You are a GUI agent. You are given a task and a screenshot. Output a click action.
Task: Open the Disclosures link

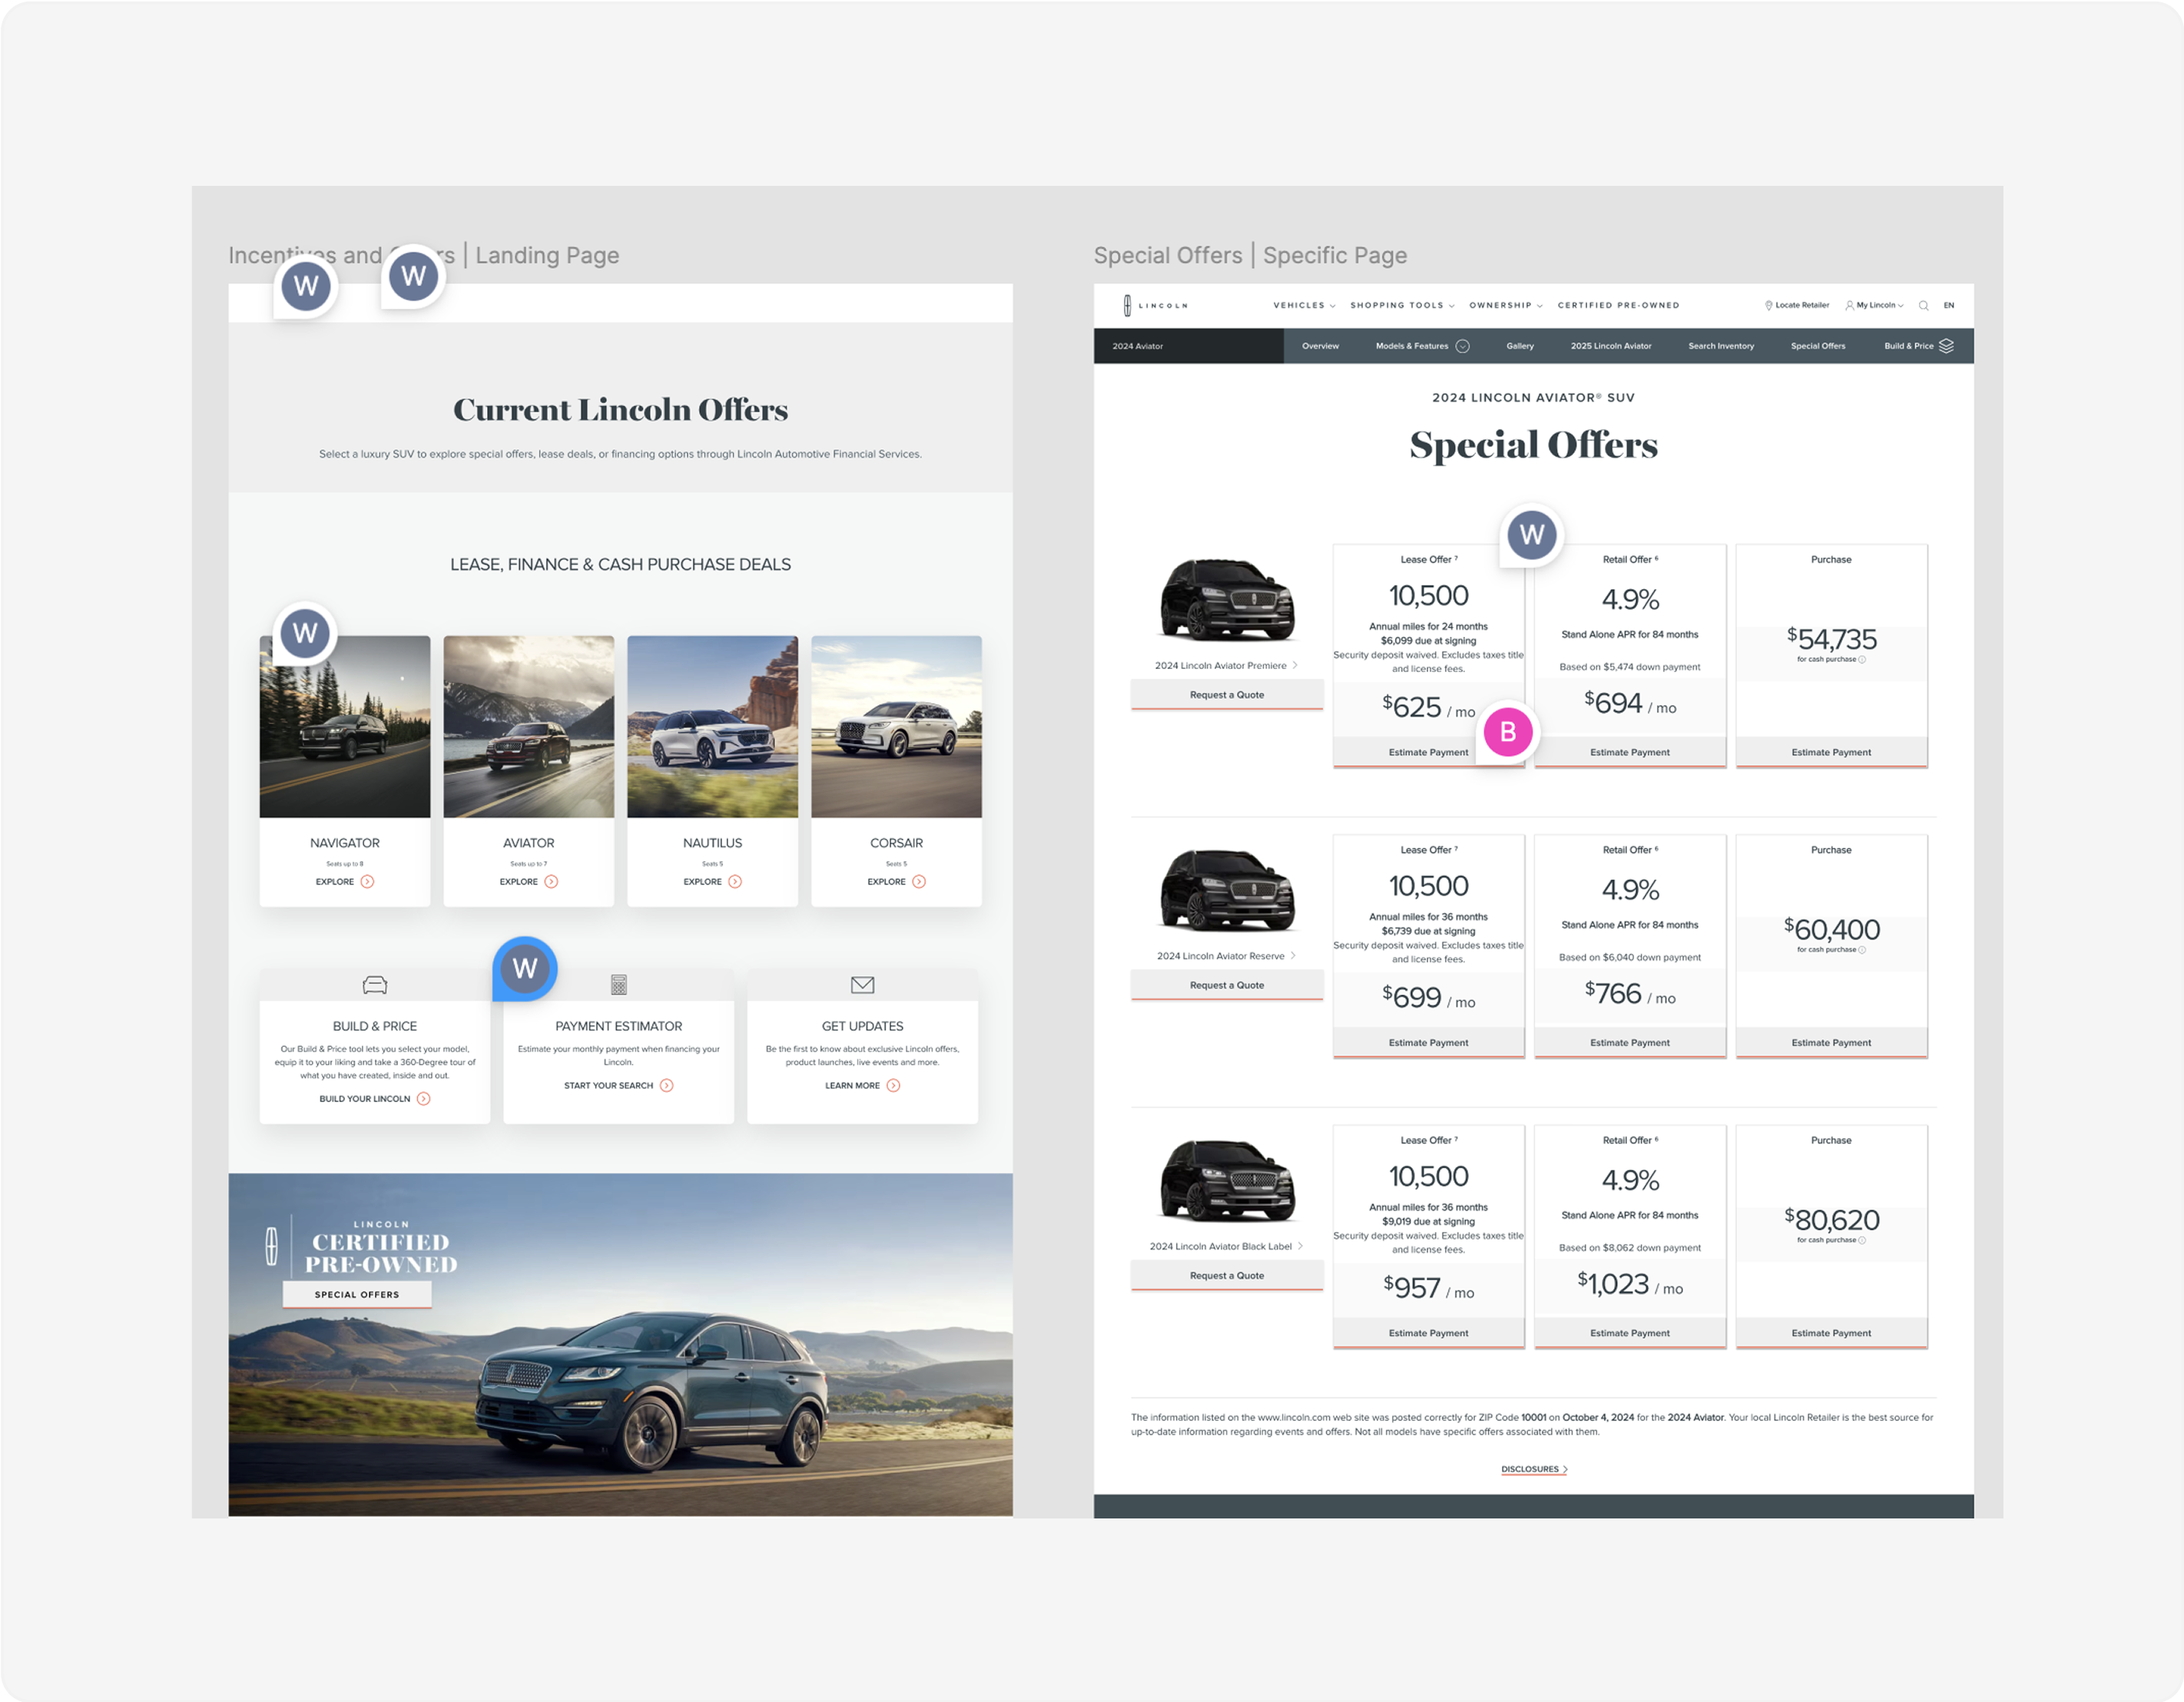pyautogui.click(x=1533, y=1469)
